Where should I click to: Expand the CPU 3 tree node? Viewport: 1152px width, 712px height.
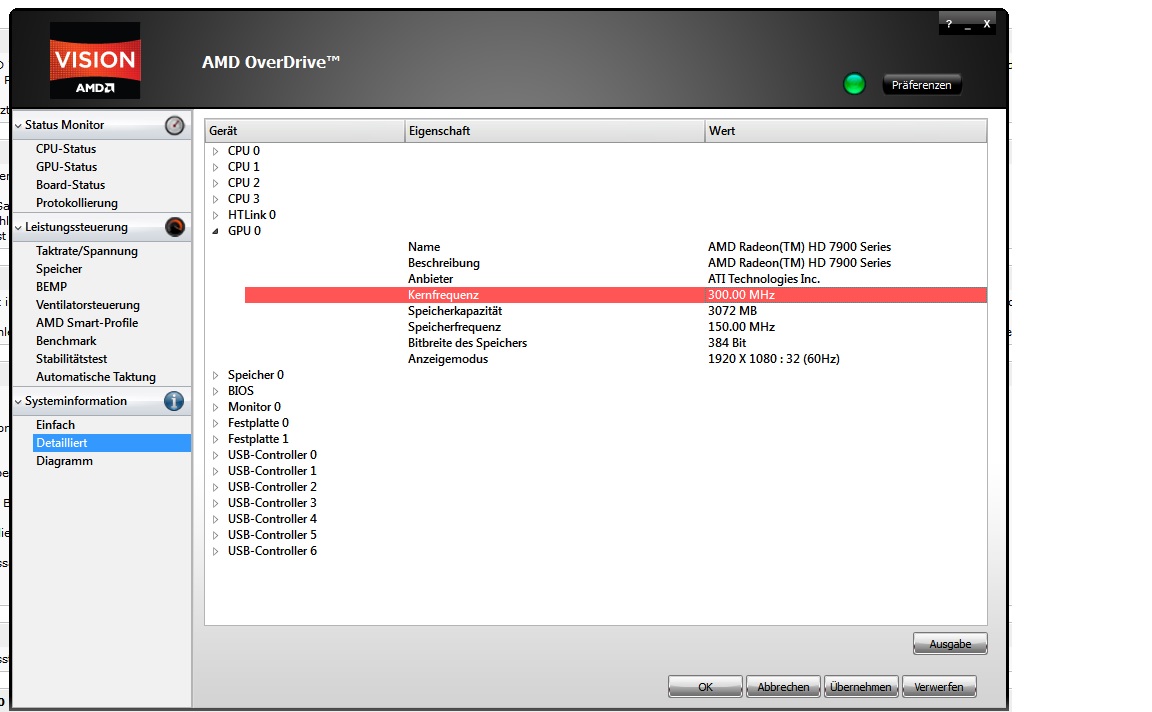(215, 199)
